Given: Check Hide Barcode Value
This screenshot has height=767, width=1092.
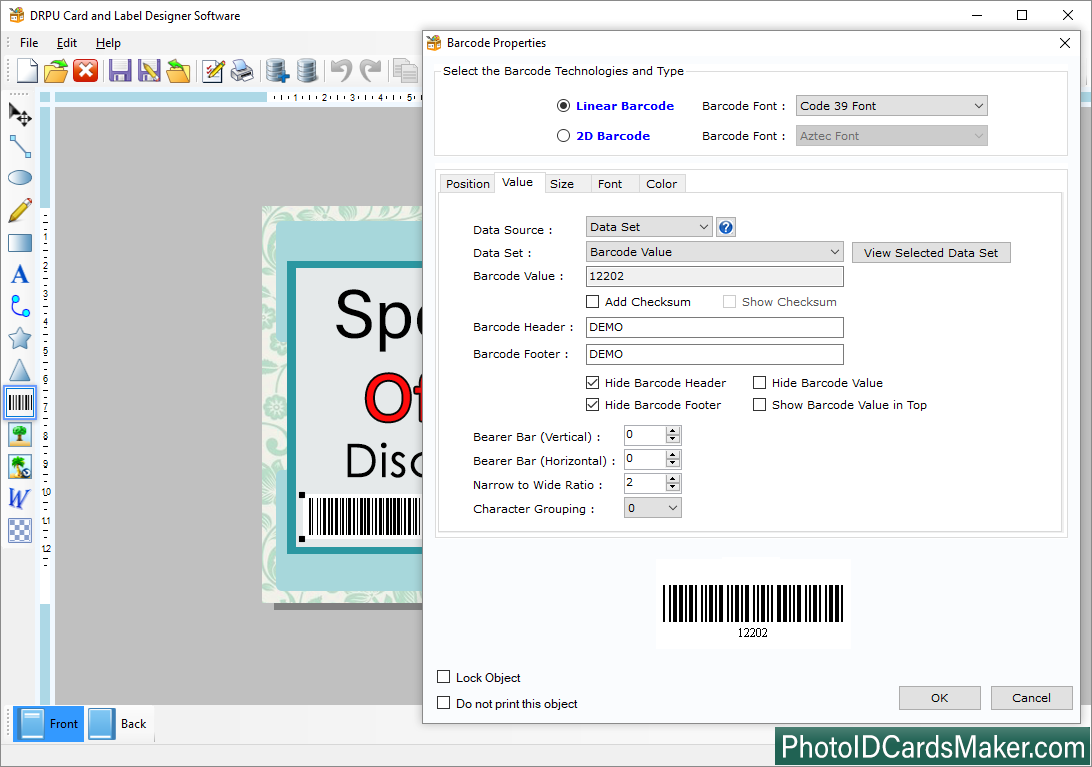Looking at the screenshot, I should click(760, 382).
